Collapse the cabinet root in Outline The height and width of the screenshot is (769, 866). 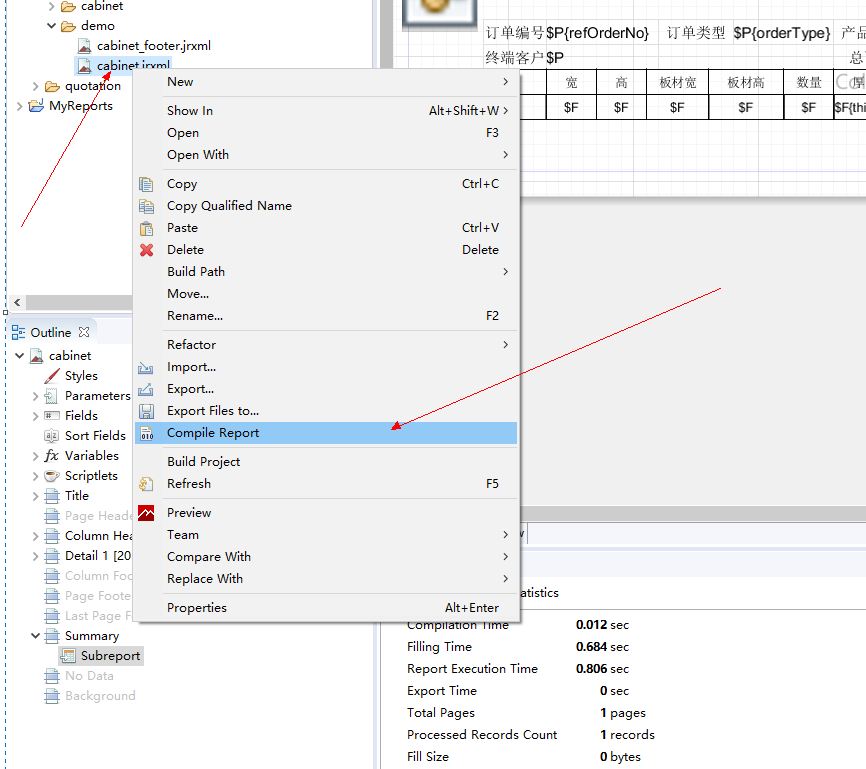pyautogui.click(x=19, y=356)
